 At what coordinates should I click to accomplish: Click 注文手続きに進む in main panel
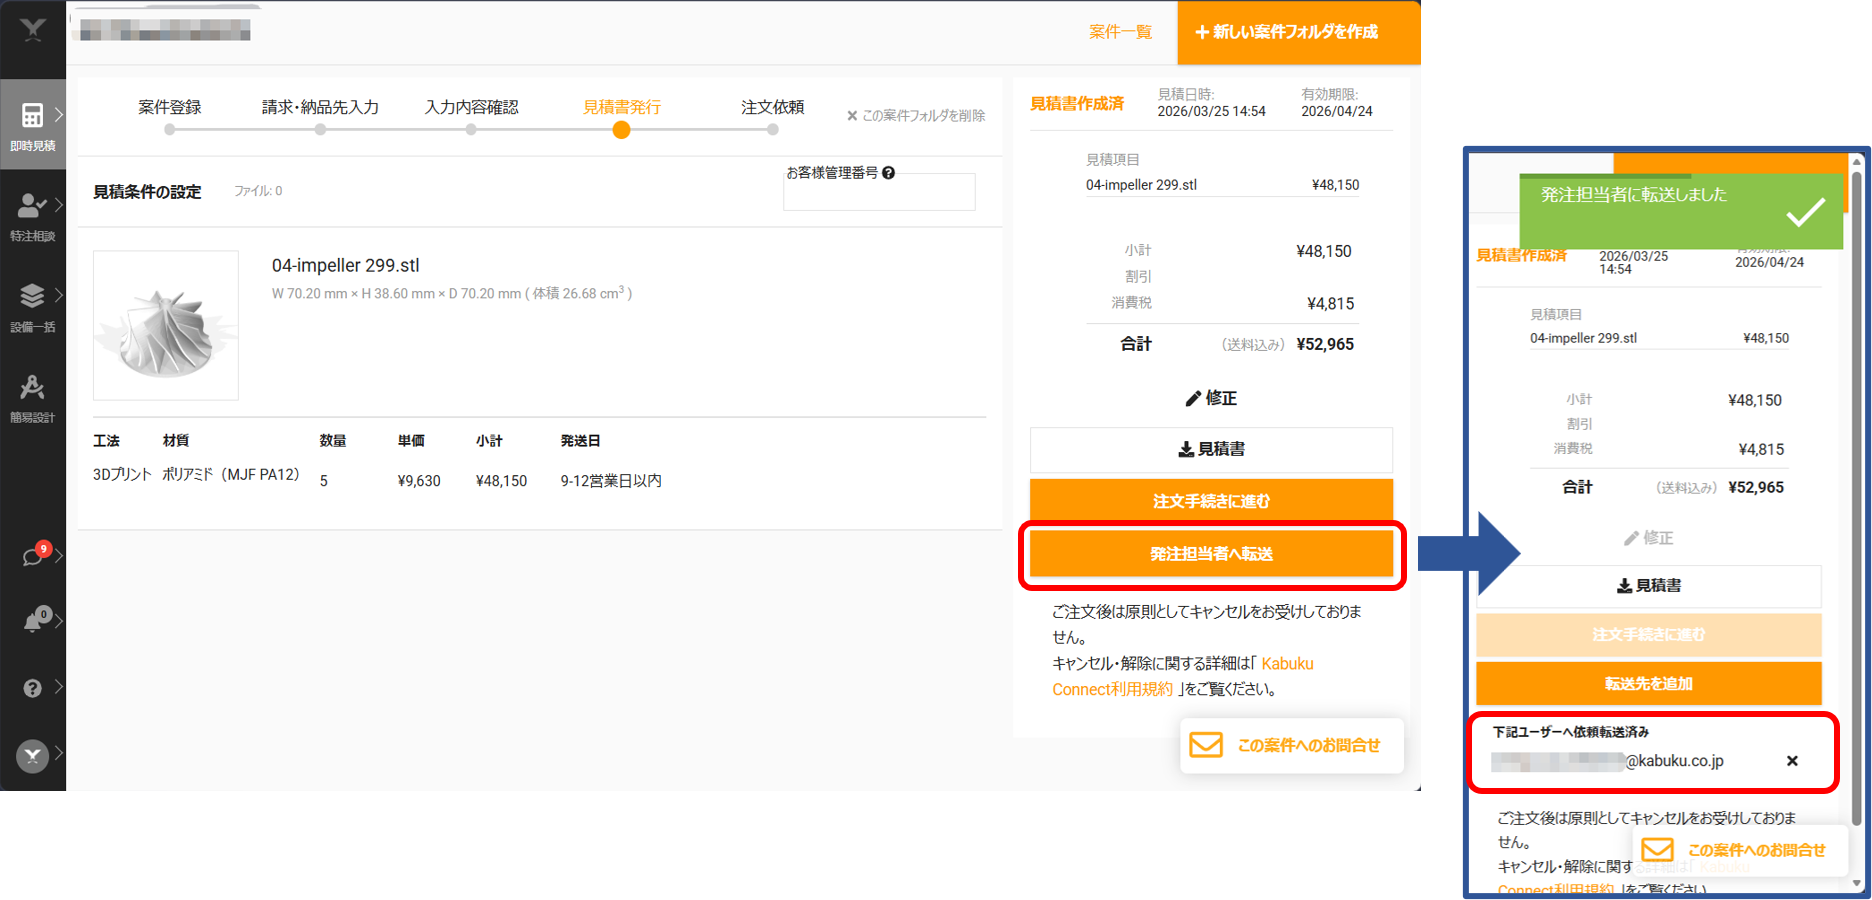coord(1211,501)
